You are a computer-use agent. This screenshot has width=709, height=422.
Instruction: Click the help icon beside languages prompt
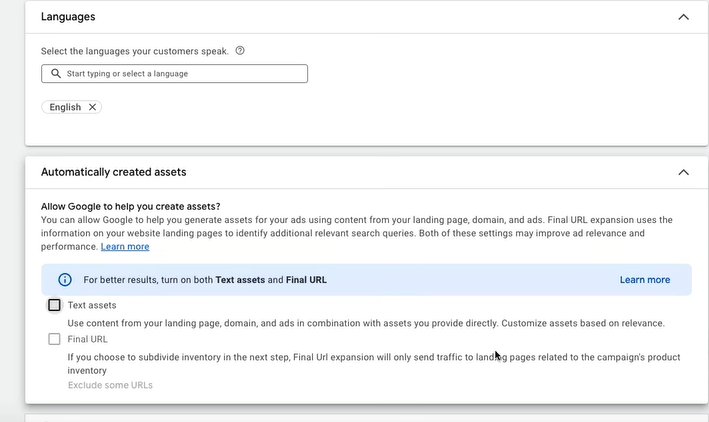coord(240,51)
